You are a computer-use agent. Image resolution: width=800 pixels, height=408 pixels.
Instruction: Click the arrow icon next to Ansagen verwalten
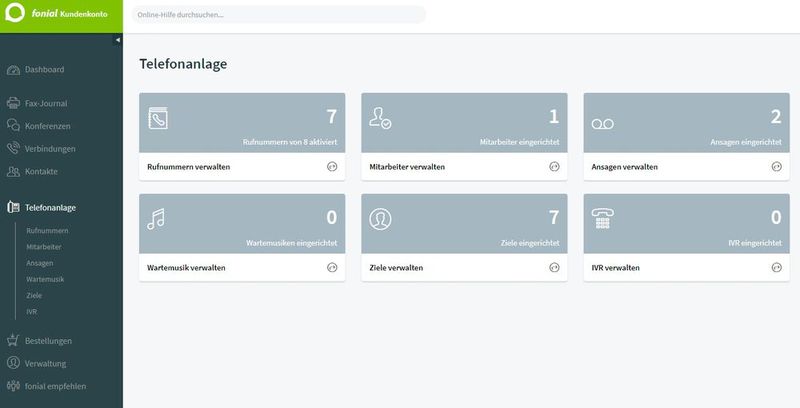click(x=777, y=166)
